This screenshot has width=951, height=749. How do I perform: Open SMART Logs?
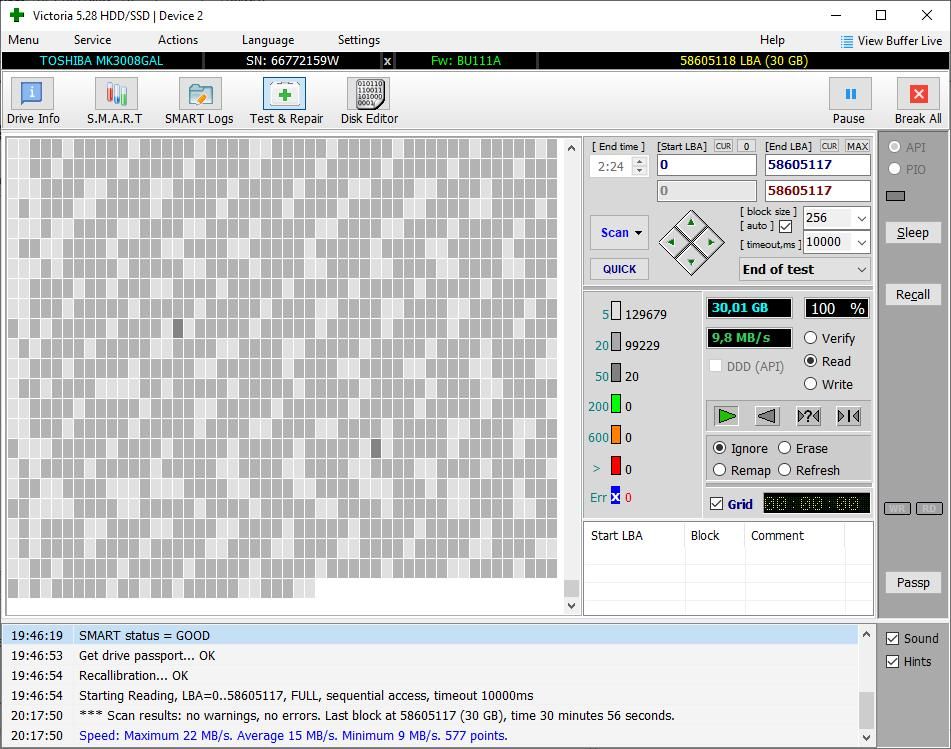coord(199,101)
